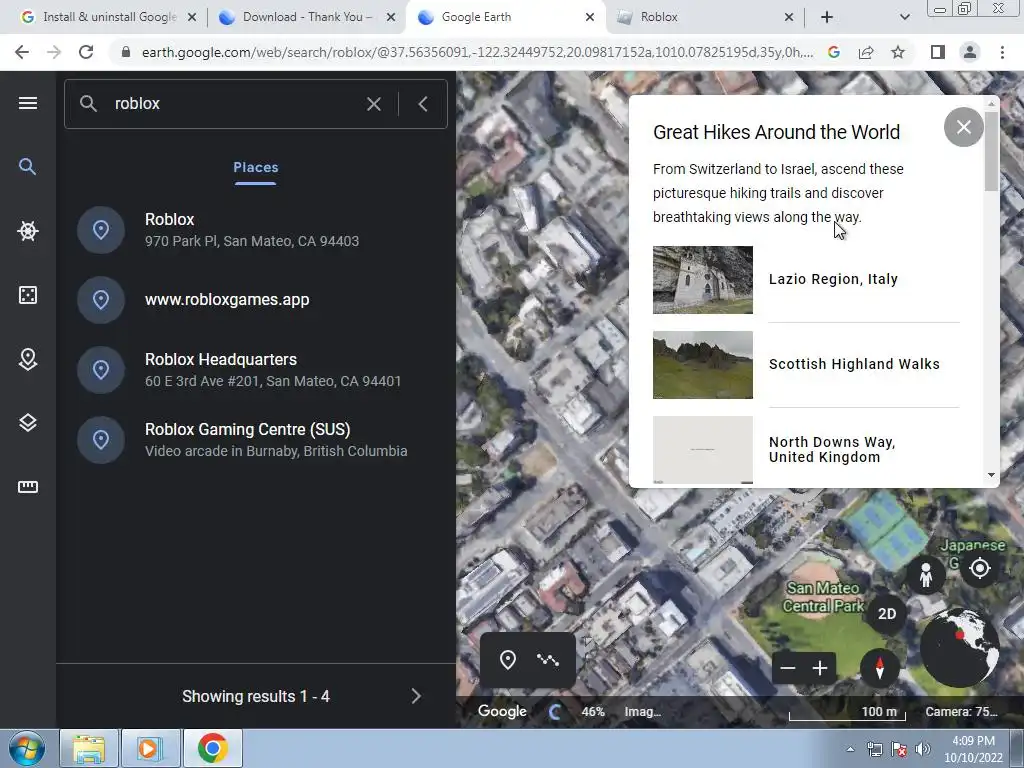Open media player from taskbar
This screenshot has height=768, width=1024.
point(150,748)
